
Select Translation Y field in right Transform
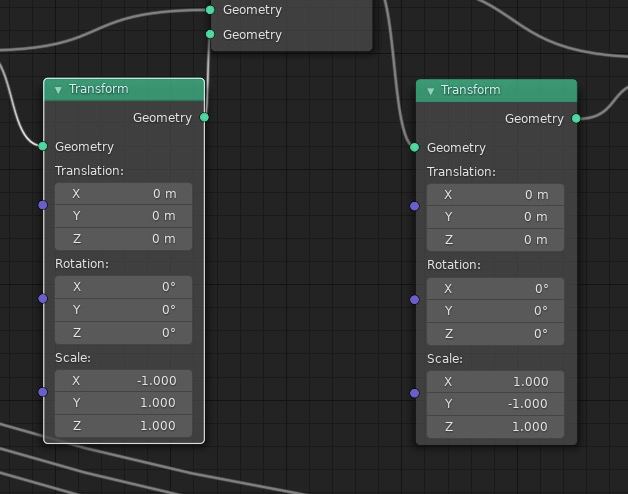495,218
